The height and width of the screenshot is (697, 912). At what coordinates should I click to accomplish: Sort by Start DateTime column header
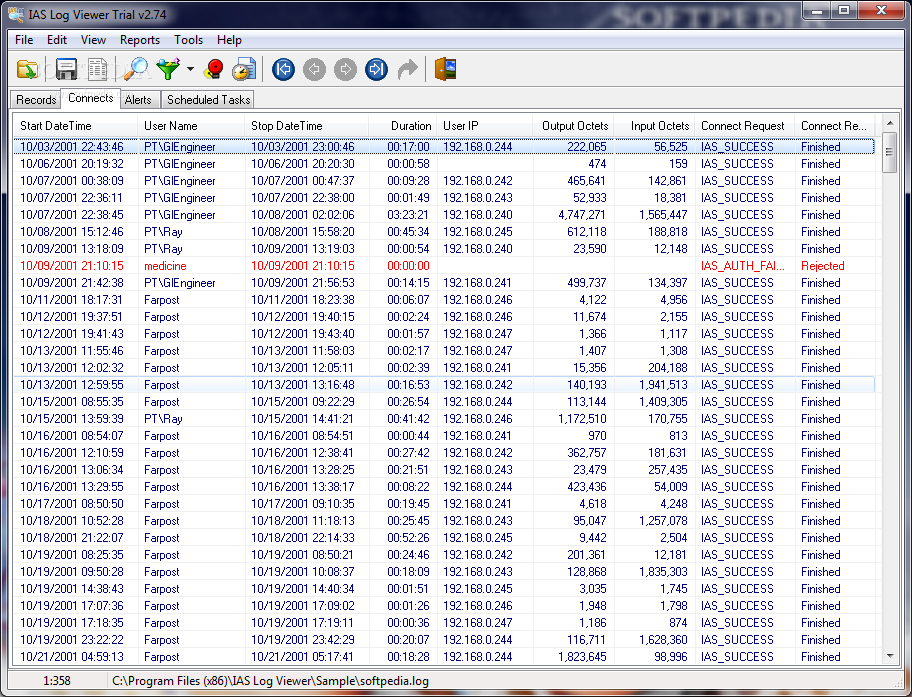point(76,126)
